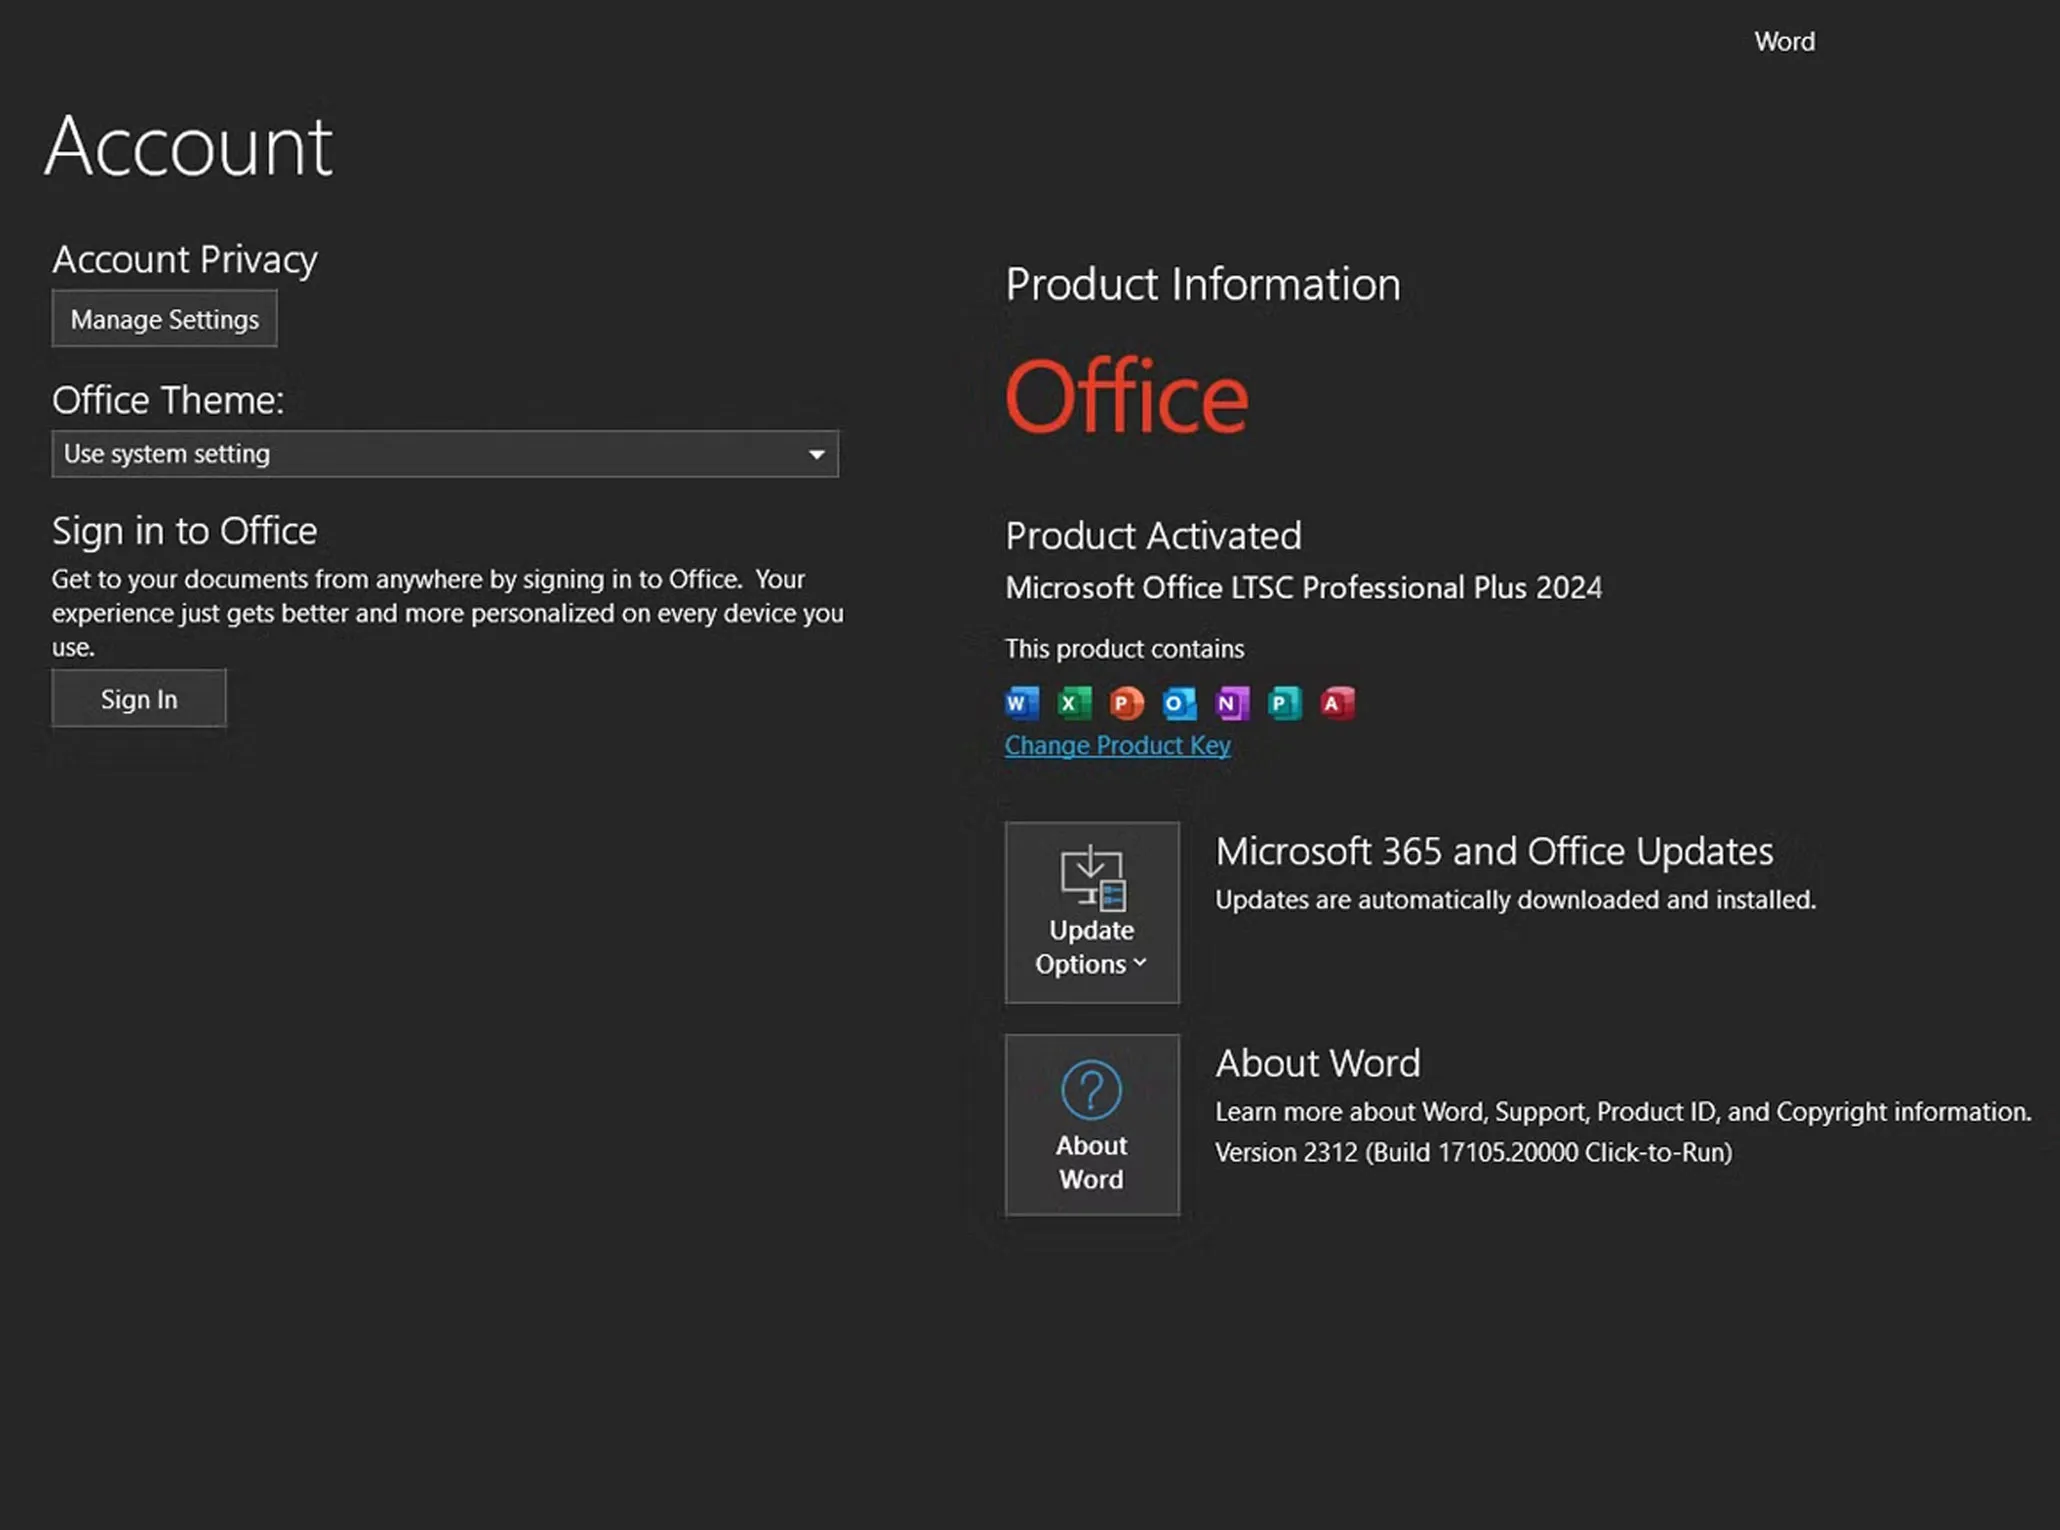Screen dimensions: 2060x1530
Task: Select the Access app icon
Action: (1338, 703)
